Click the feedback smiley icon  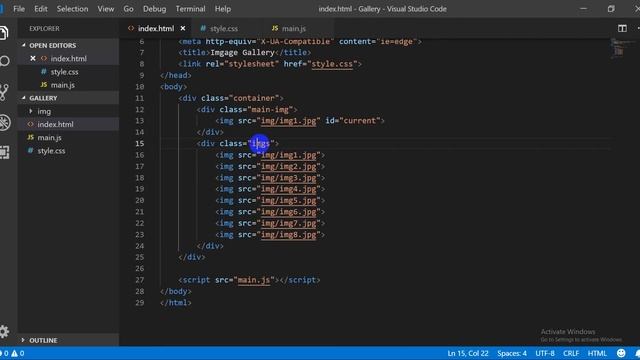point(621,353)
